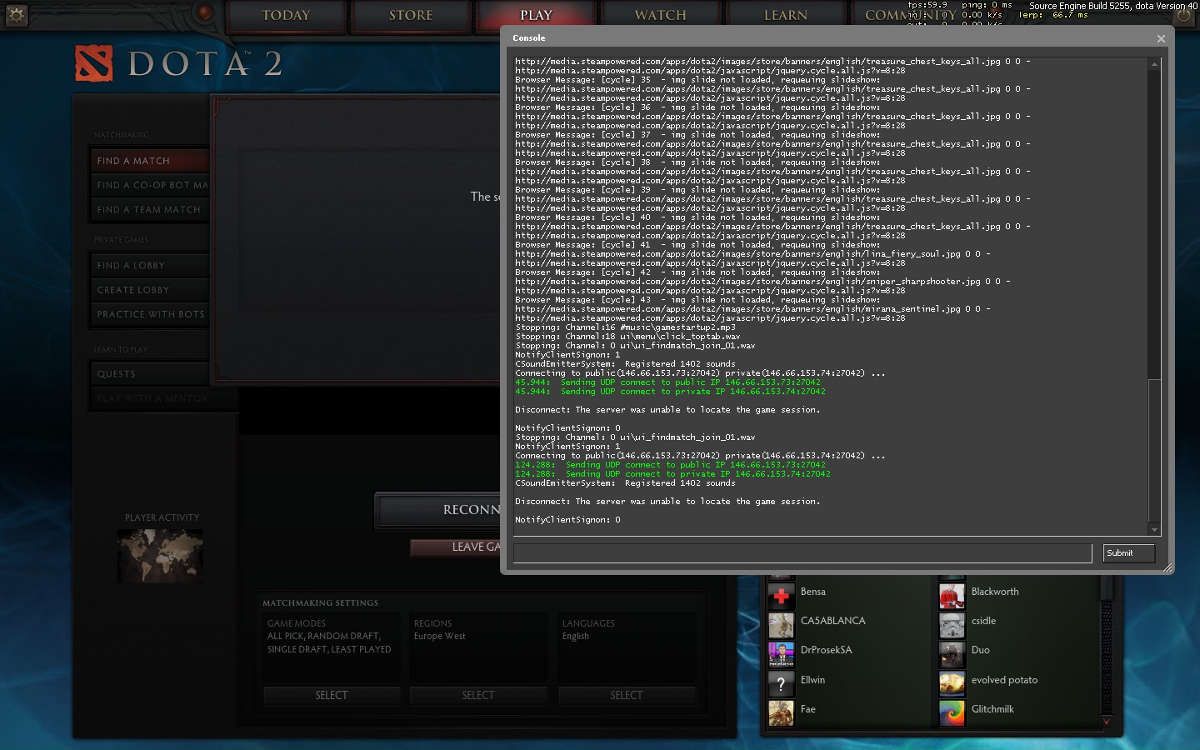The width and height of the screenshot is (1200, 750).
Task: Click Select under Regions
Action: 478,695
